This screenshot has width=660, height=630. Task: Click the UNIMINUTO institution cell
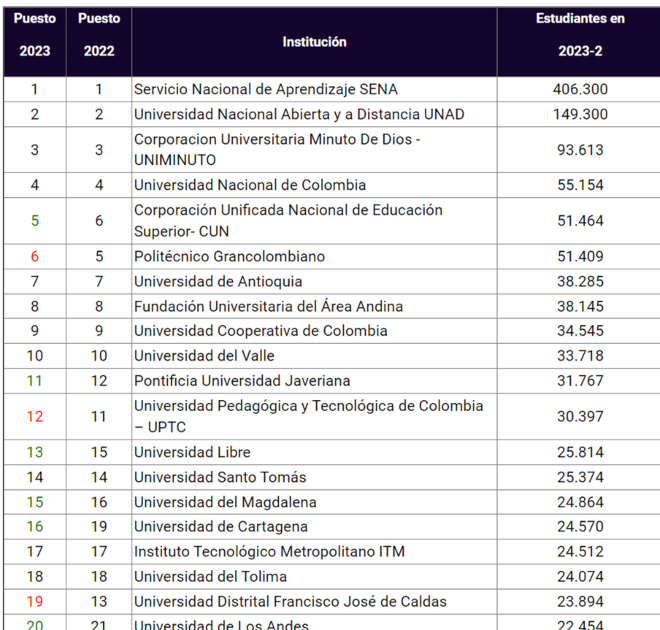tap(277, 149)
